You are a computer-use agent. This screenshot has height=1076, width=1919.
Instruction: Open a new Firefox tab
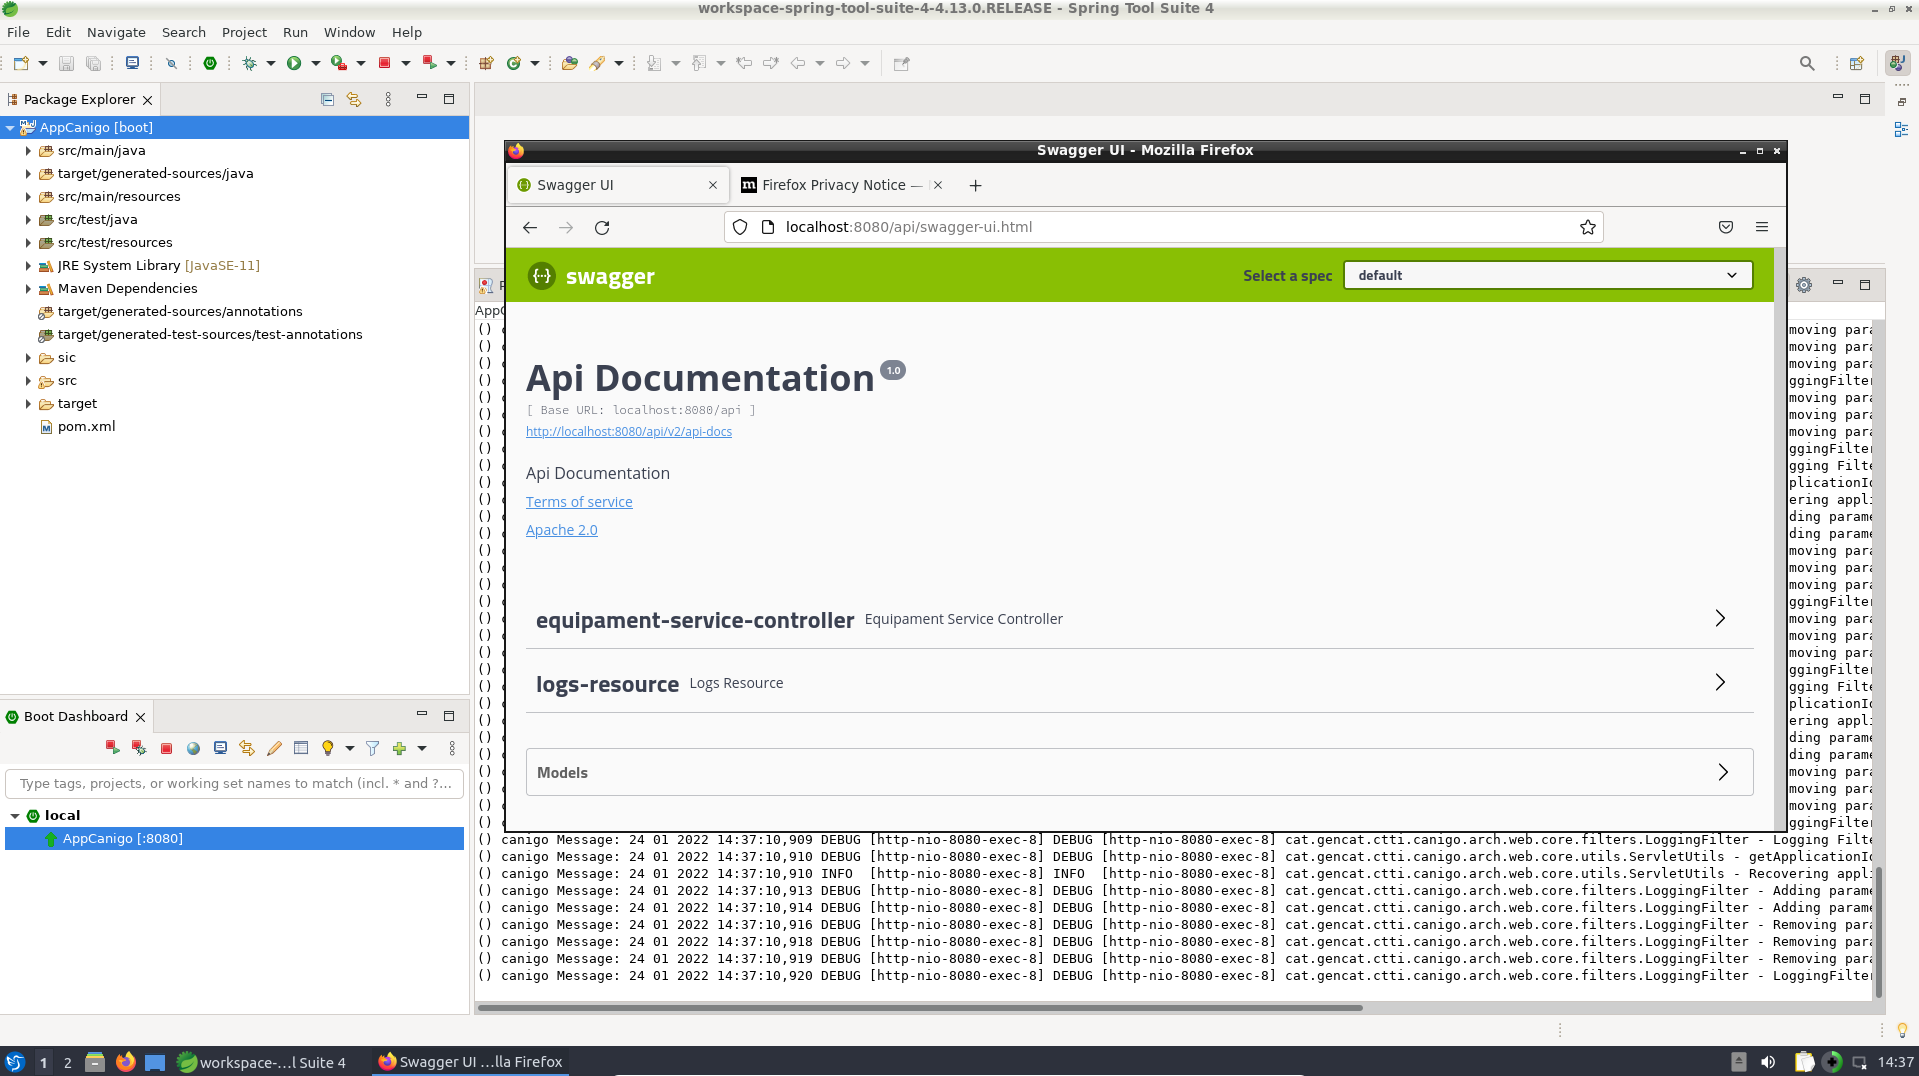[975, 185]
